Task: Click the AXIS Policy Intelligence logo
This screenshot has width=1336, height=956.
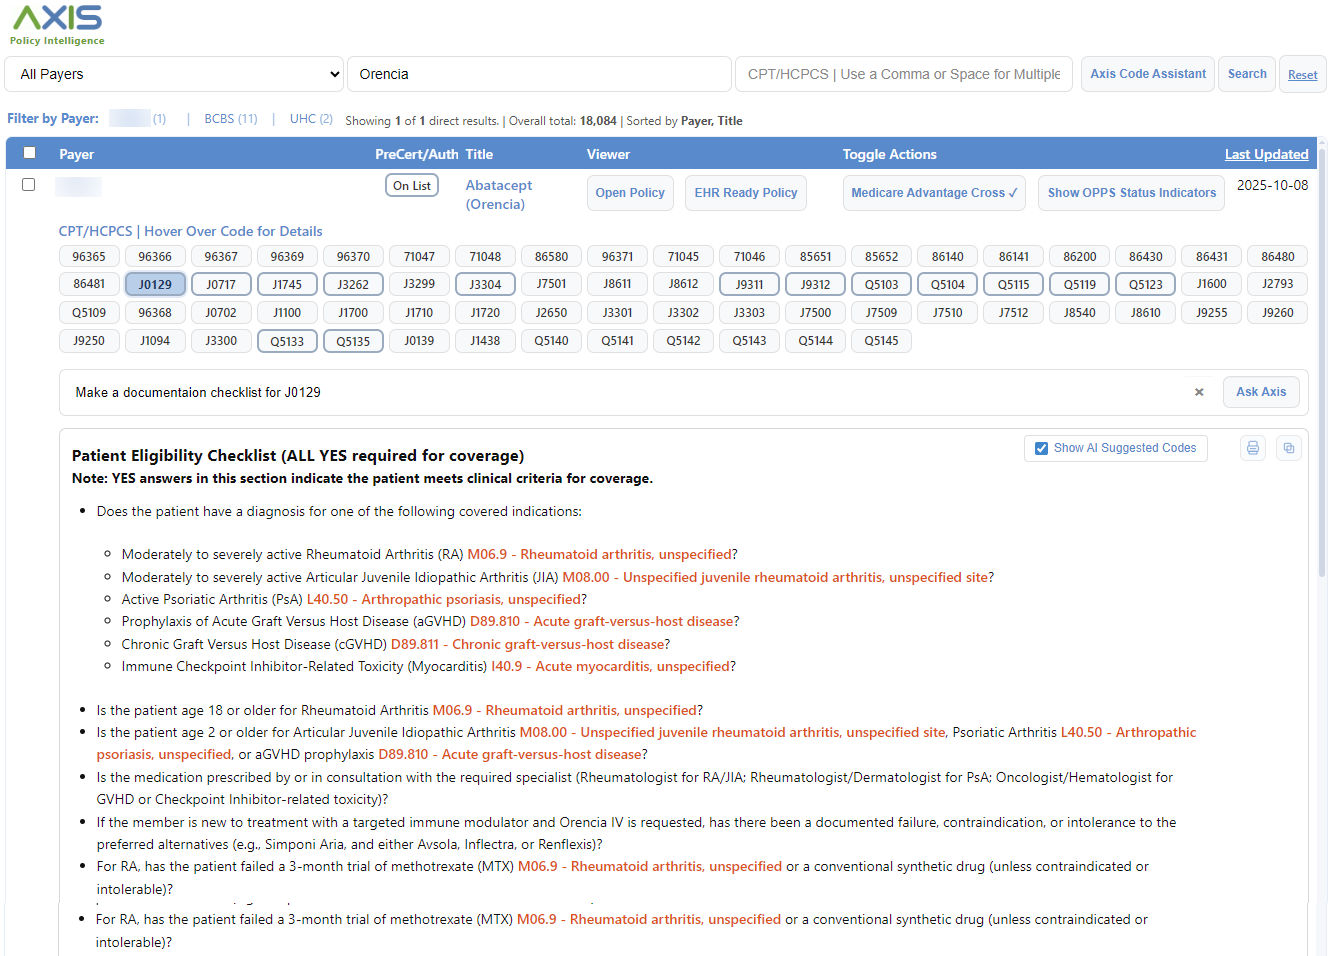Action: click(x=57, y=25)
